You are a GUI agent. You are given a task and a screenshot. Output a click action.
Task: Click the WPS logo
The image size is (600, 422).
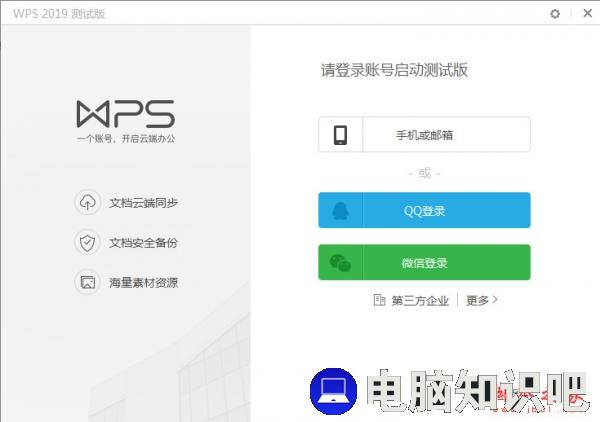pos(126,114)
